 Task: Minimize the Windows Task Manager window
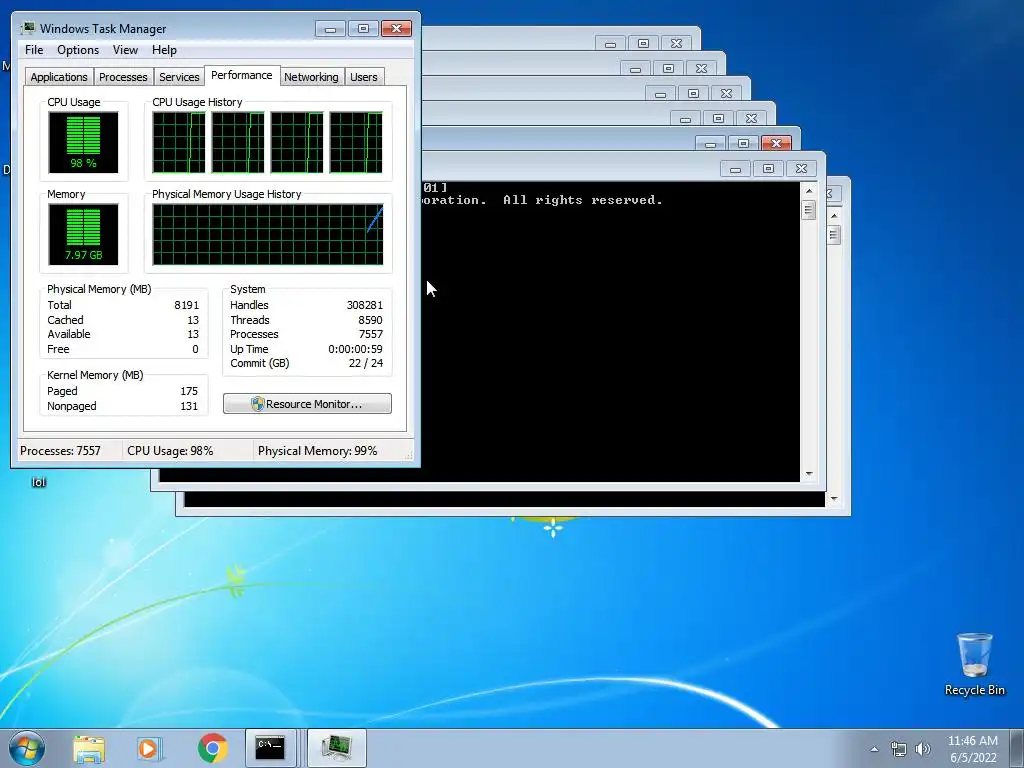click(x=330, y=29)
